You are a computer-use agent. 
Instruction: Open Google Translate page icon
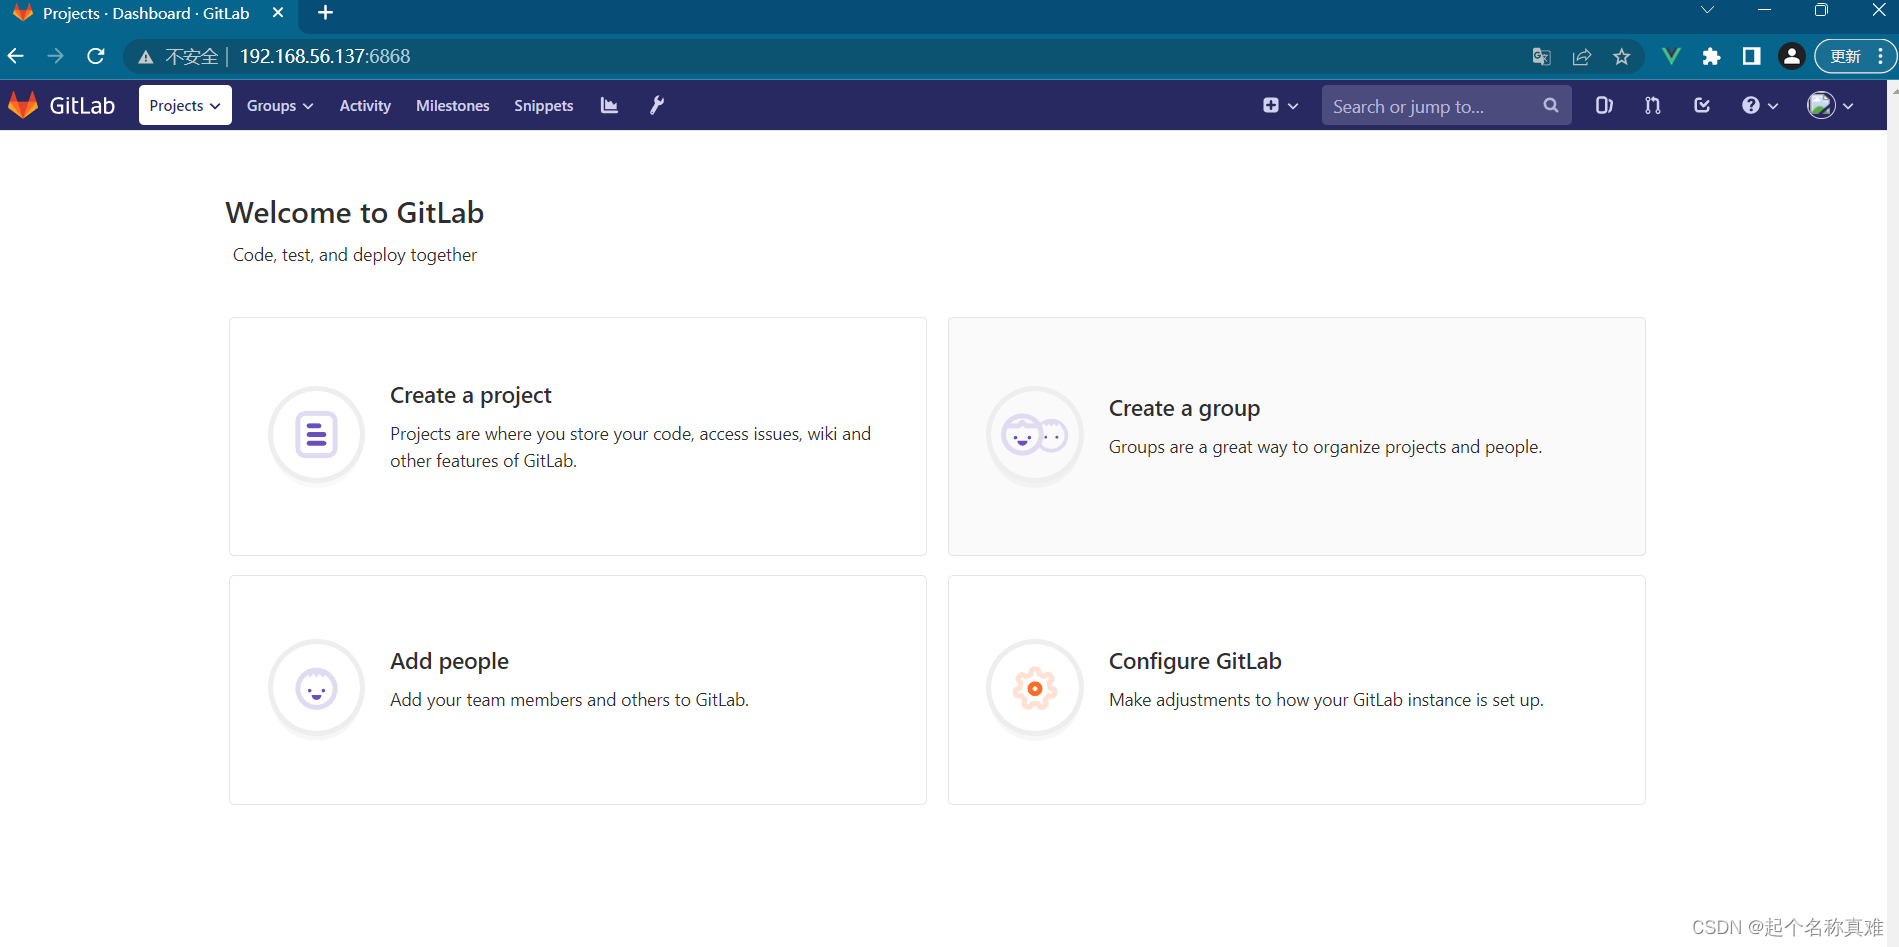click(1541, 57)
